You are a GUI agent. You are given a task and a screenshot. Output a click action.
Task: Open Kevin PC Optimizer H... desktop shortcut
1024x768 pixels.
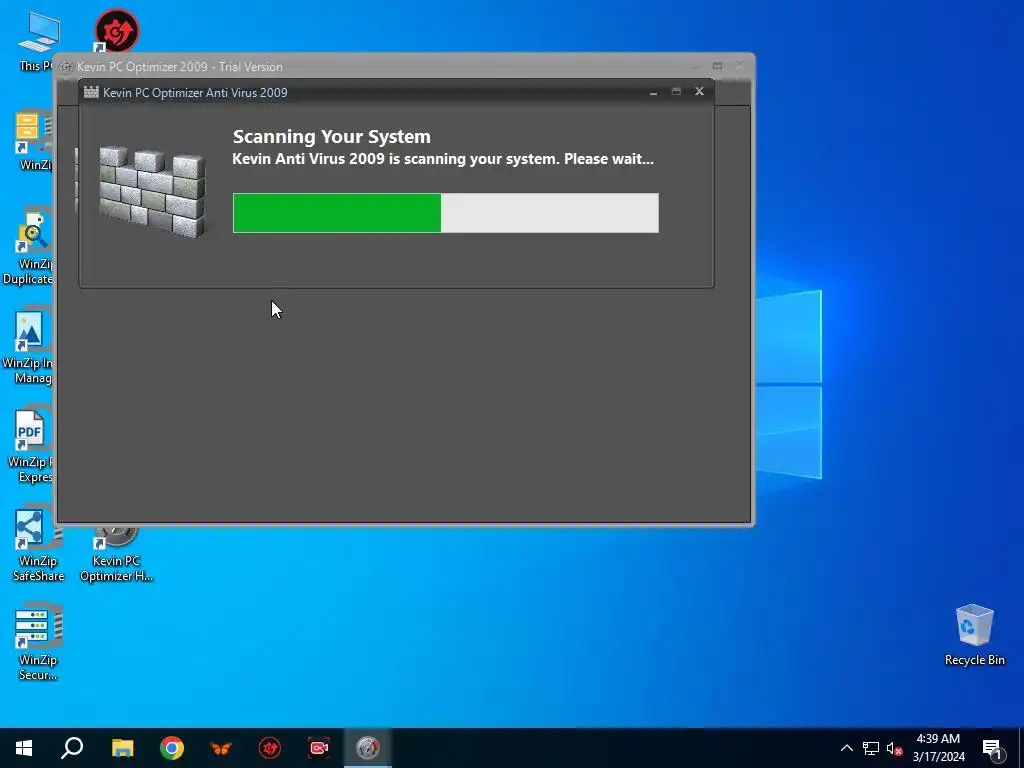116,555
